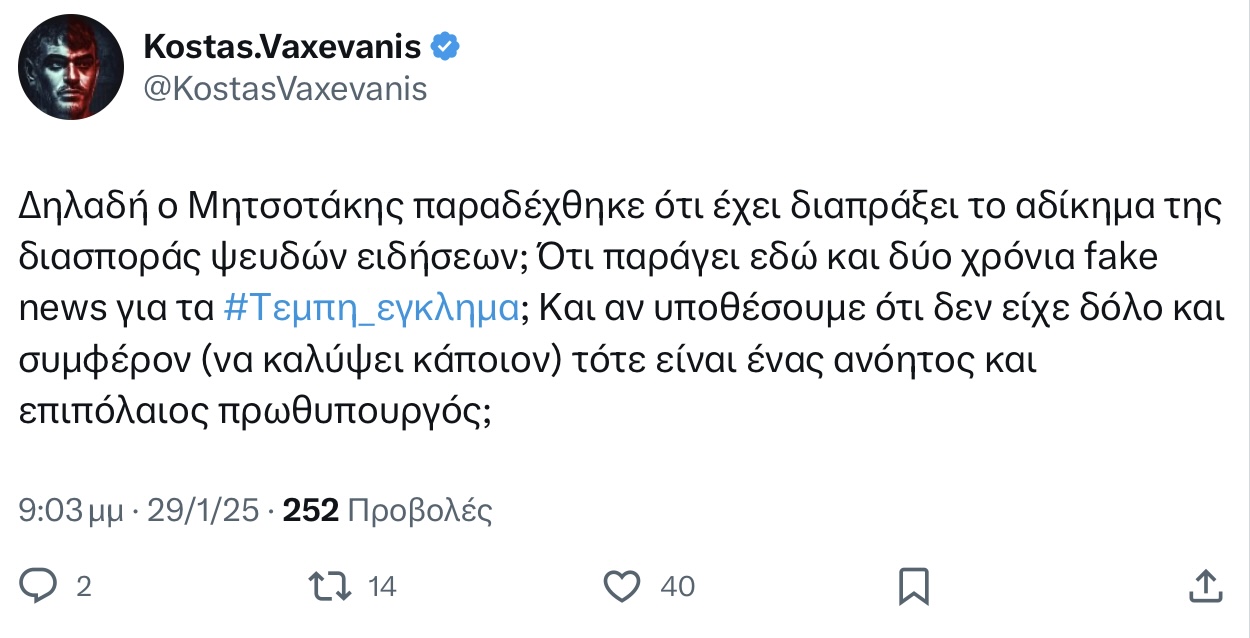This screenshot has height=638, width=1250.
Task: Click the Kostas.Vaxevanis display name
Action: coord(285,45)
